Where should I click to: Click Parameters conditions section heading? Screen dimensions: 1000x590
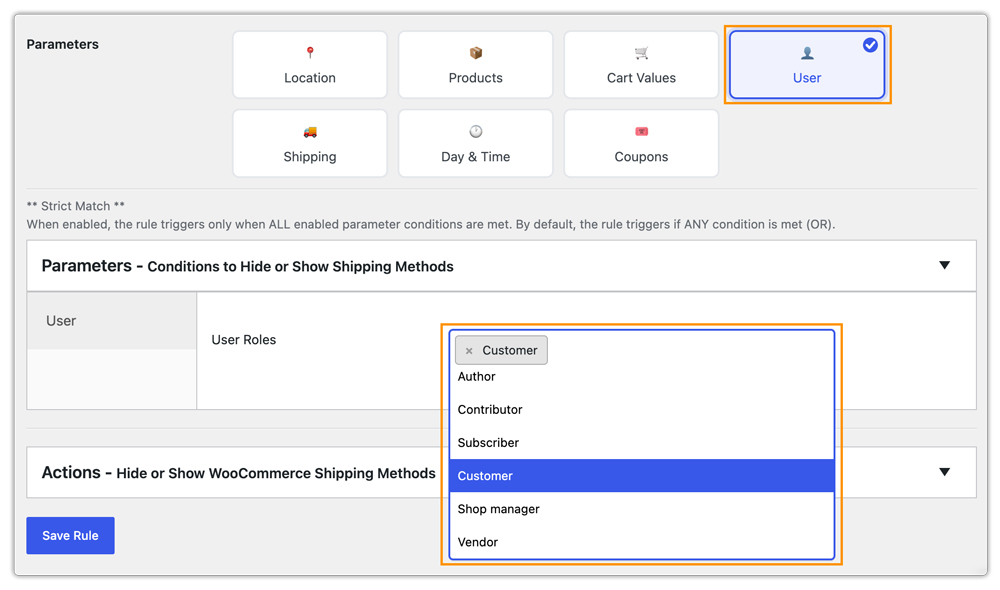pos(247,266)
